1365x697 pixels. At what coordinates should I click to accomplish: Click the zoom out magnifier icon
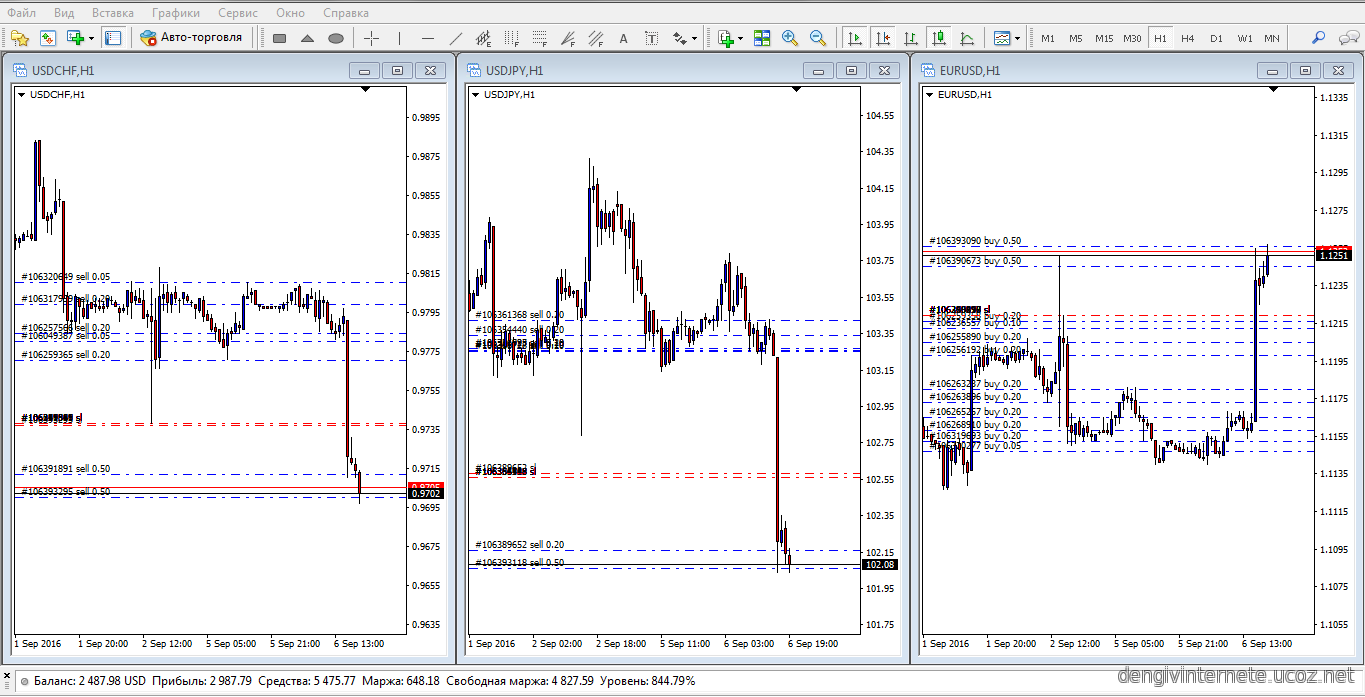[818, 38]
